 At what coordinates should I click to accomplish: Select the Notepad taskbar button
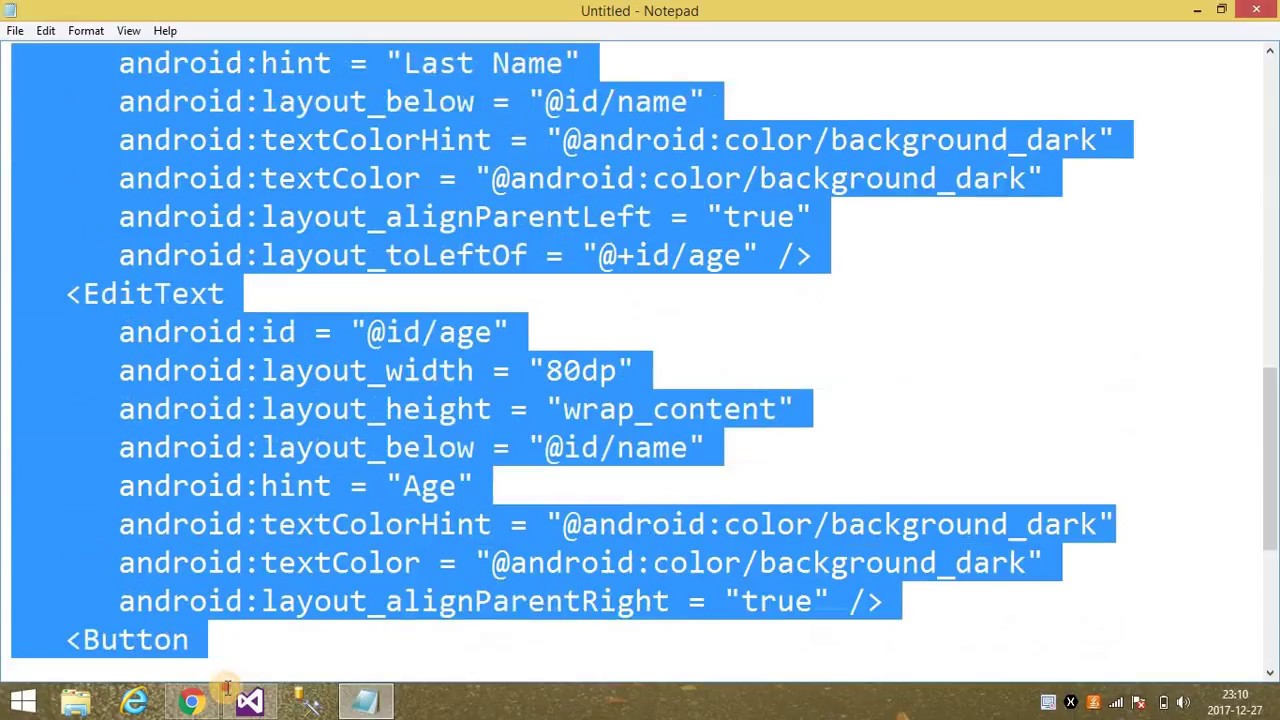click(365, 702)
